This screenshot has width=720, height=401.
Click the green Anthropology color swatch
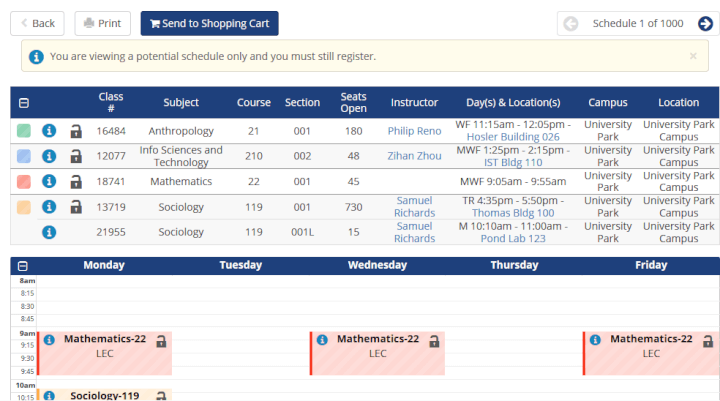click(x=24, y=131)
